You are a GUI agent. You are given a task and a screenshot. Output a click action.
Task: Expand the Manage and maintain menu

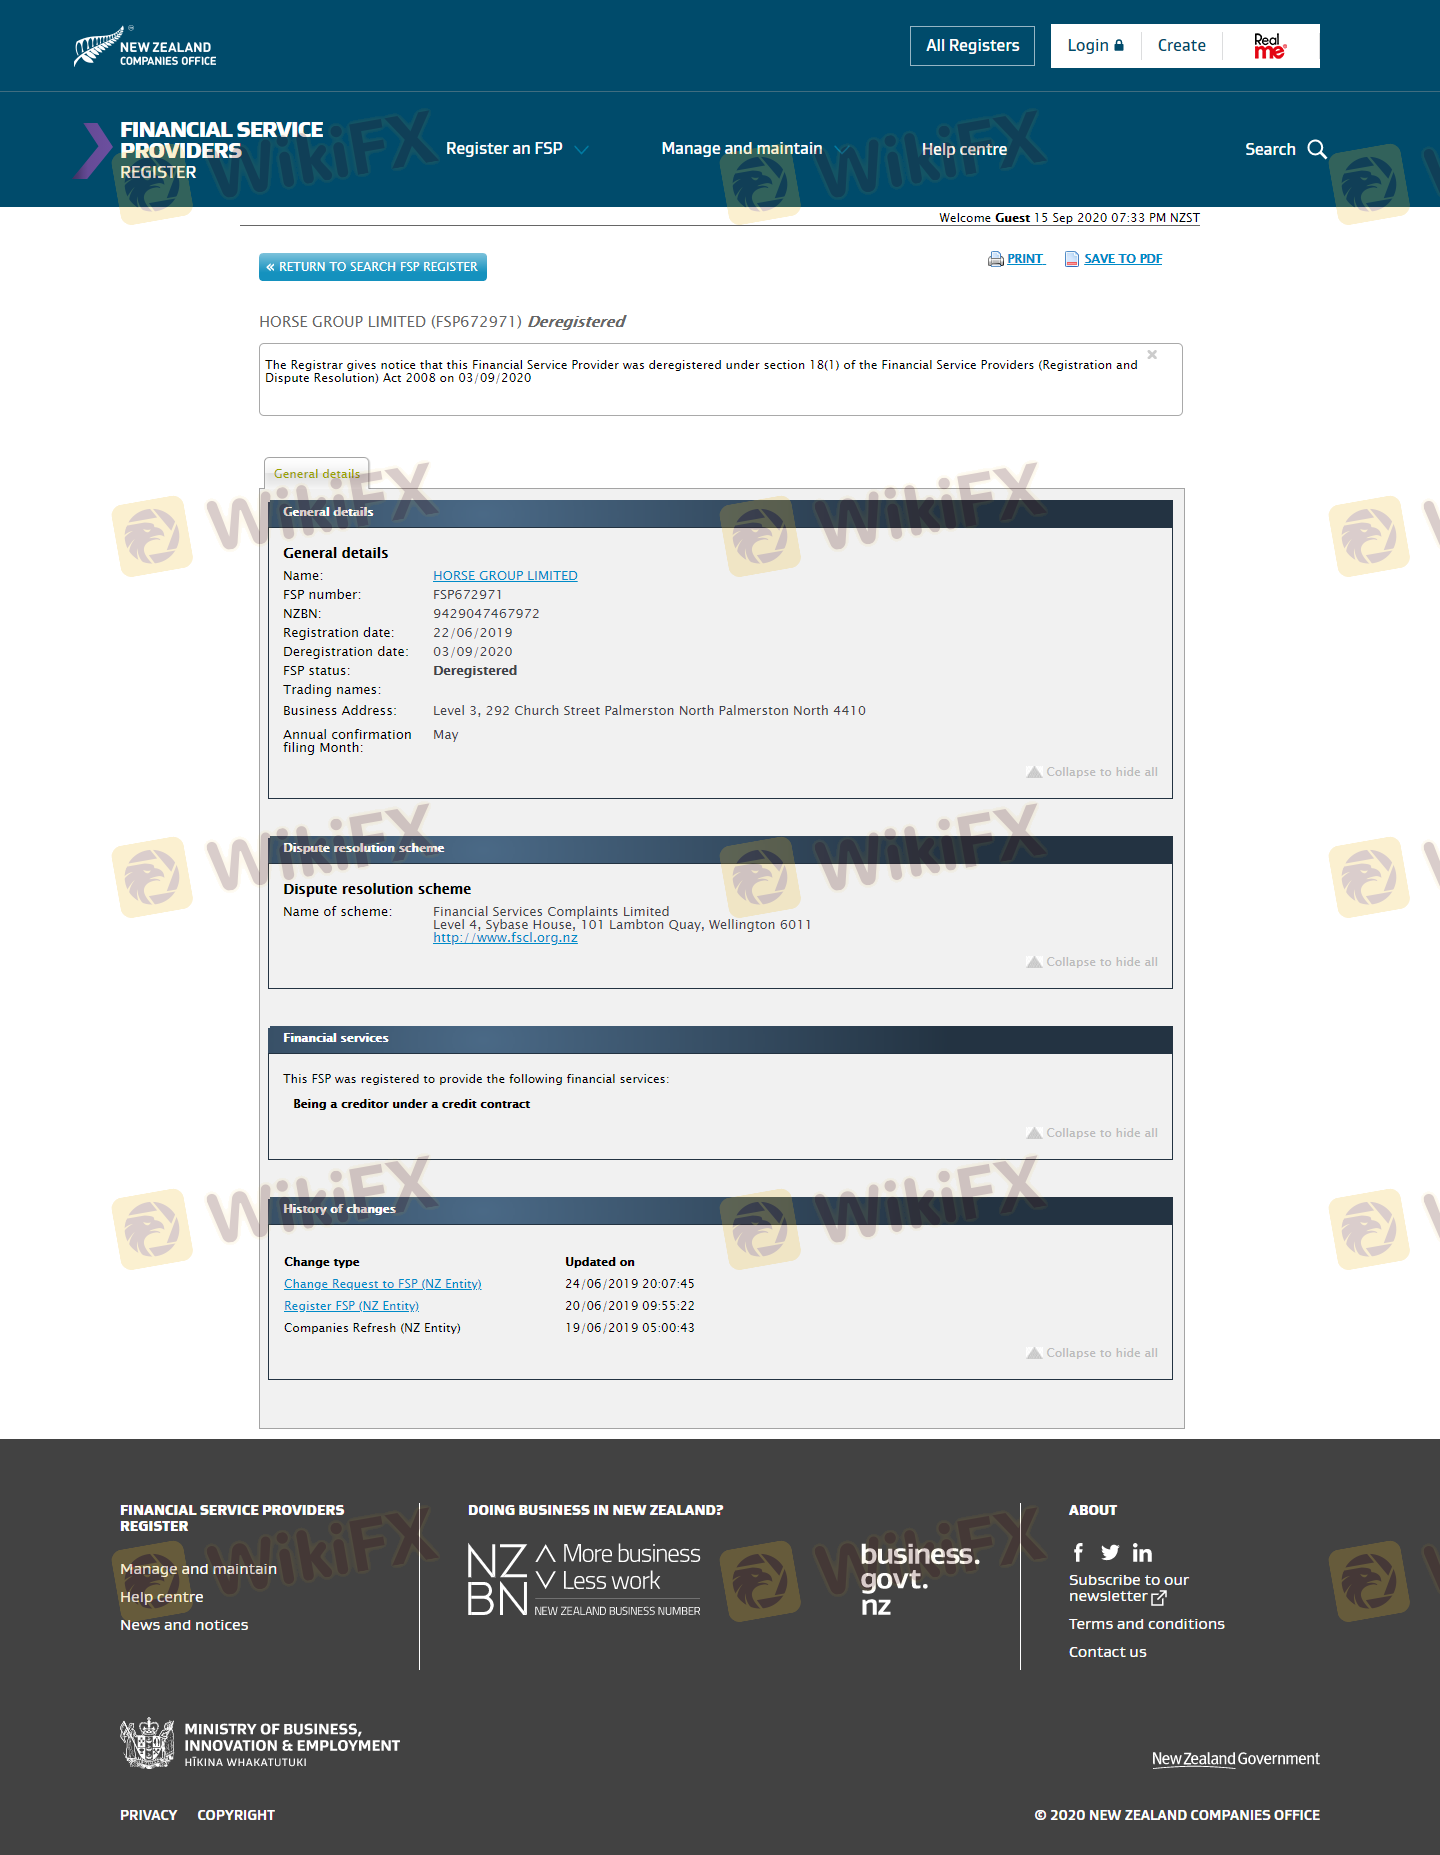coord(755,149)
